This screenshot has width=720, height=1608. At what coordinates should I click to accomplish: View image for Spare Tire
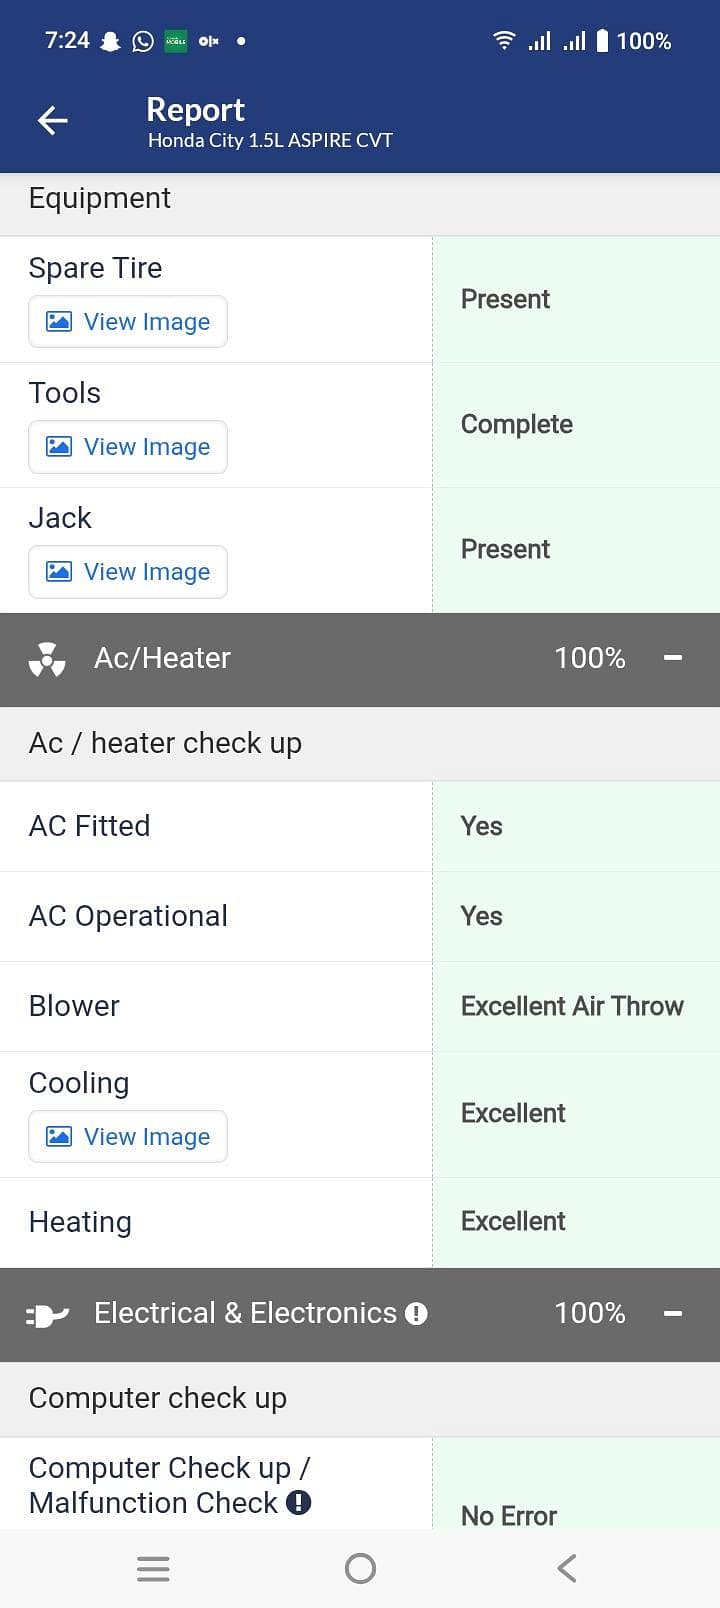(128, 322)
